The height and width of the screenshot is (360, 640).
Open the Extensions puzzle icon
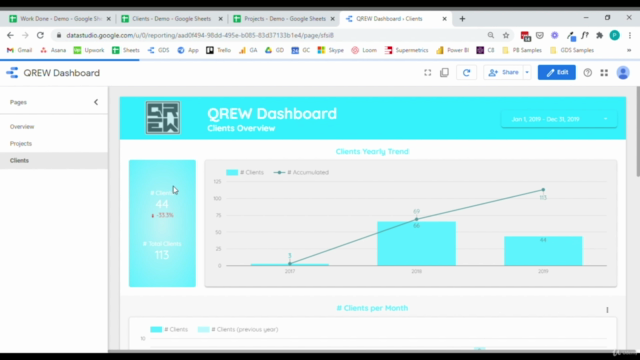pos(599,36)
